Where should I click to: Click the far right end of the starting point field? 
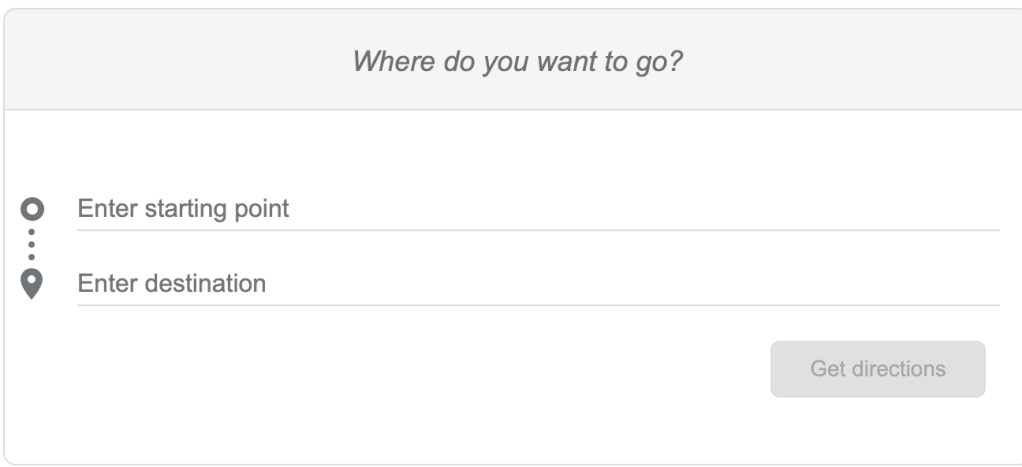(985, 209)
